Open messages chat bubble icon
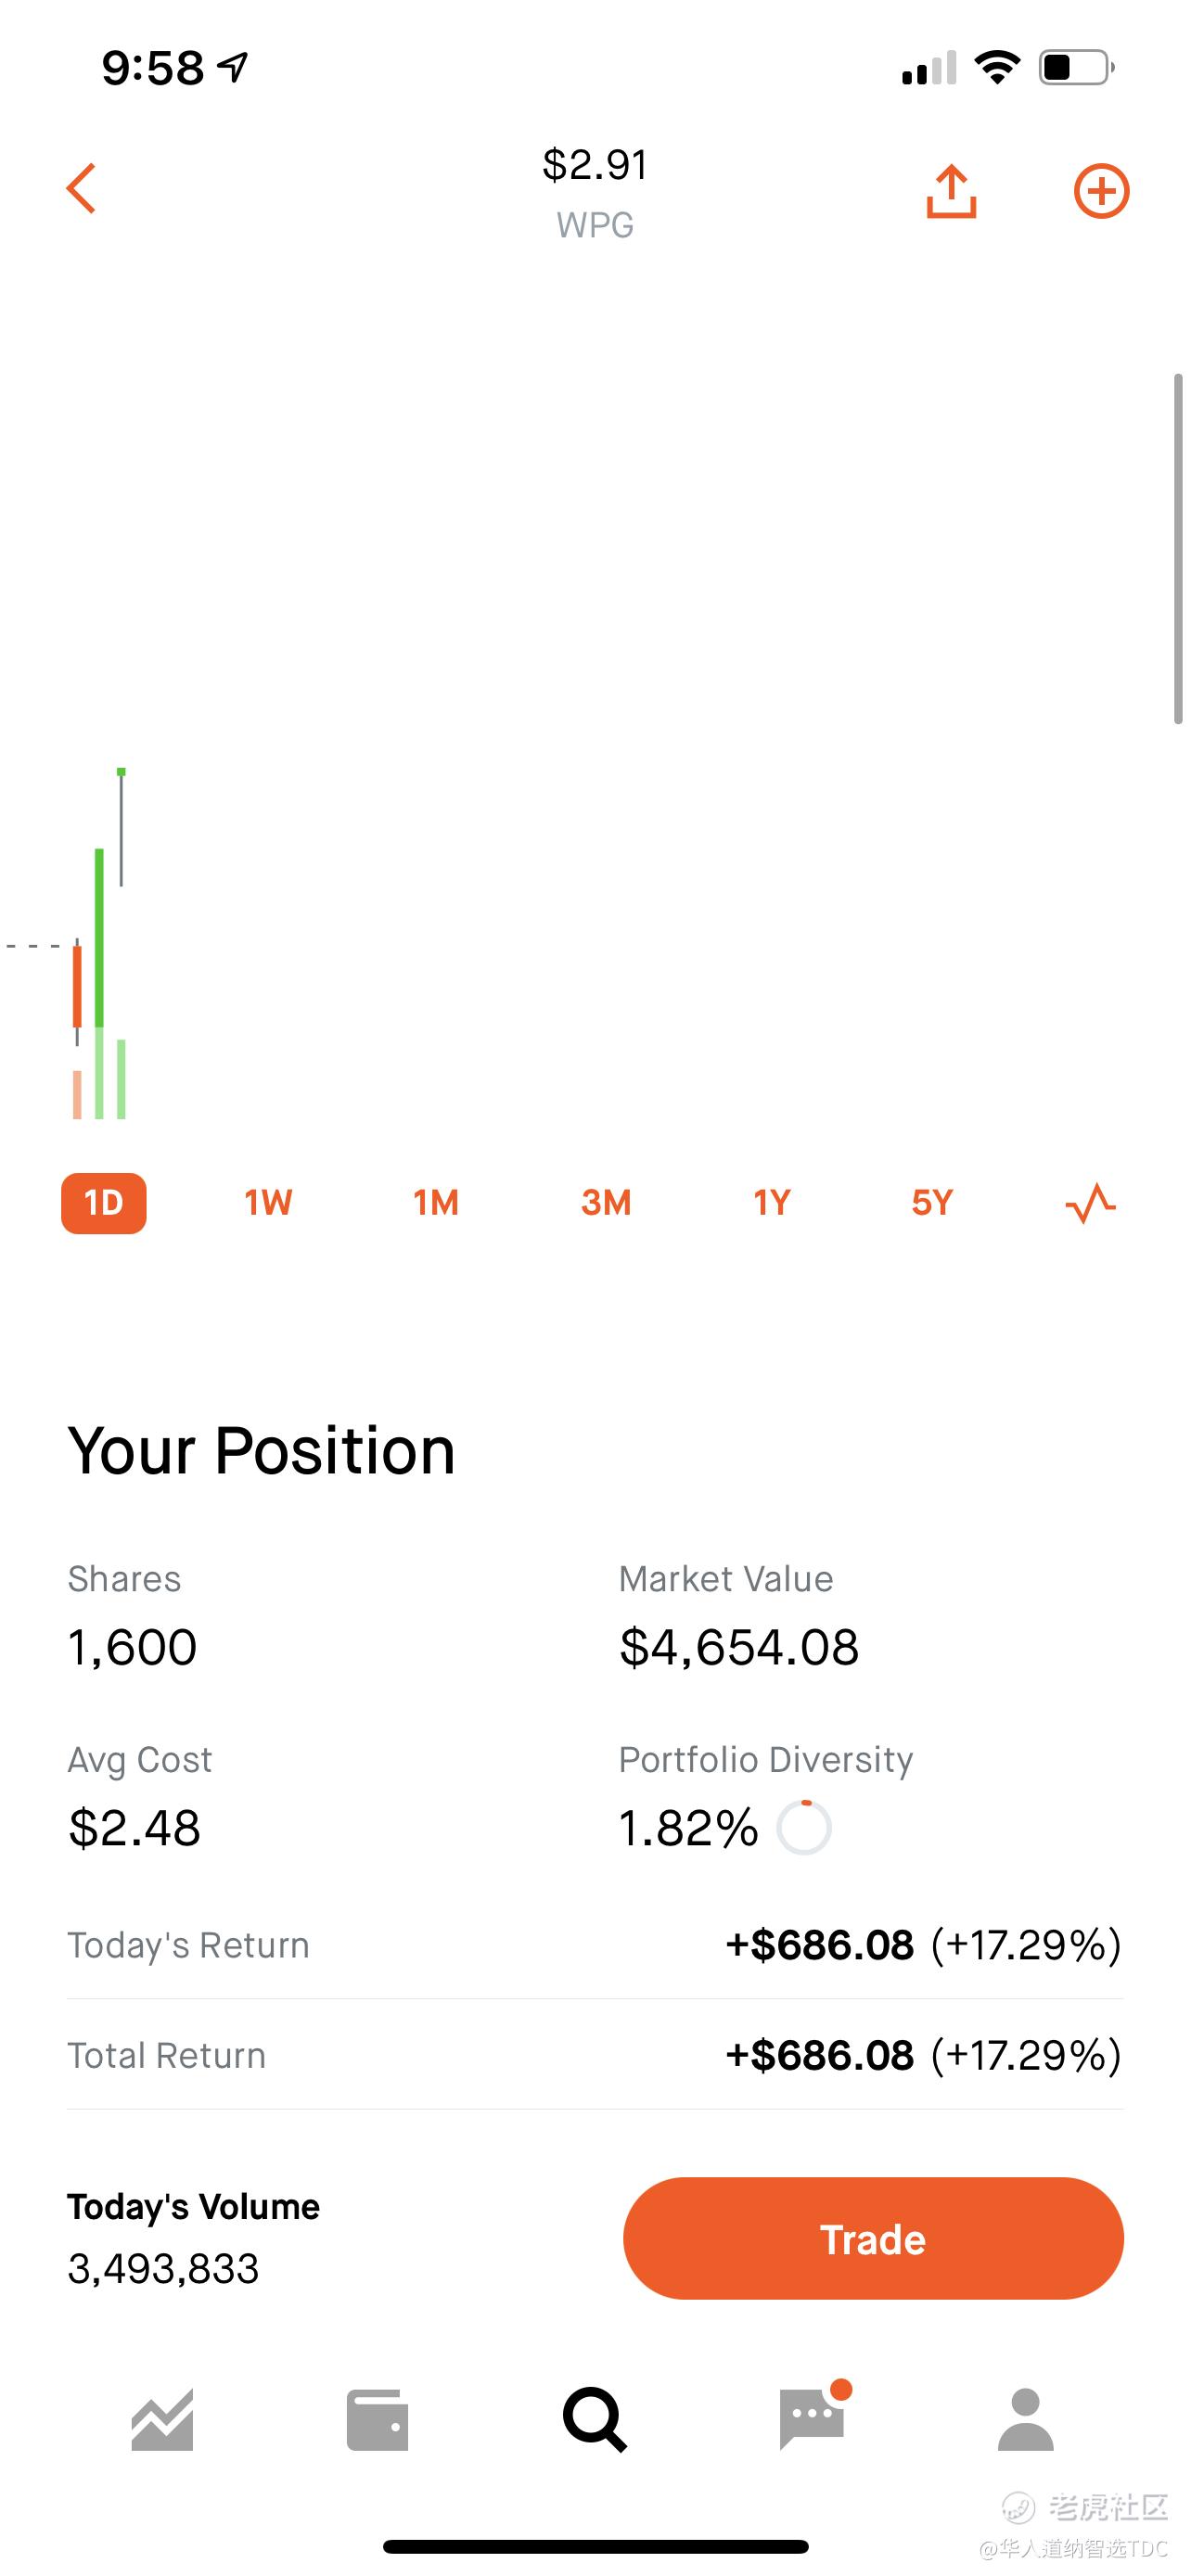1191x2576 pixels. click(812, 2419)
